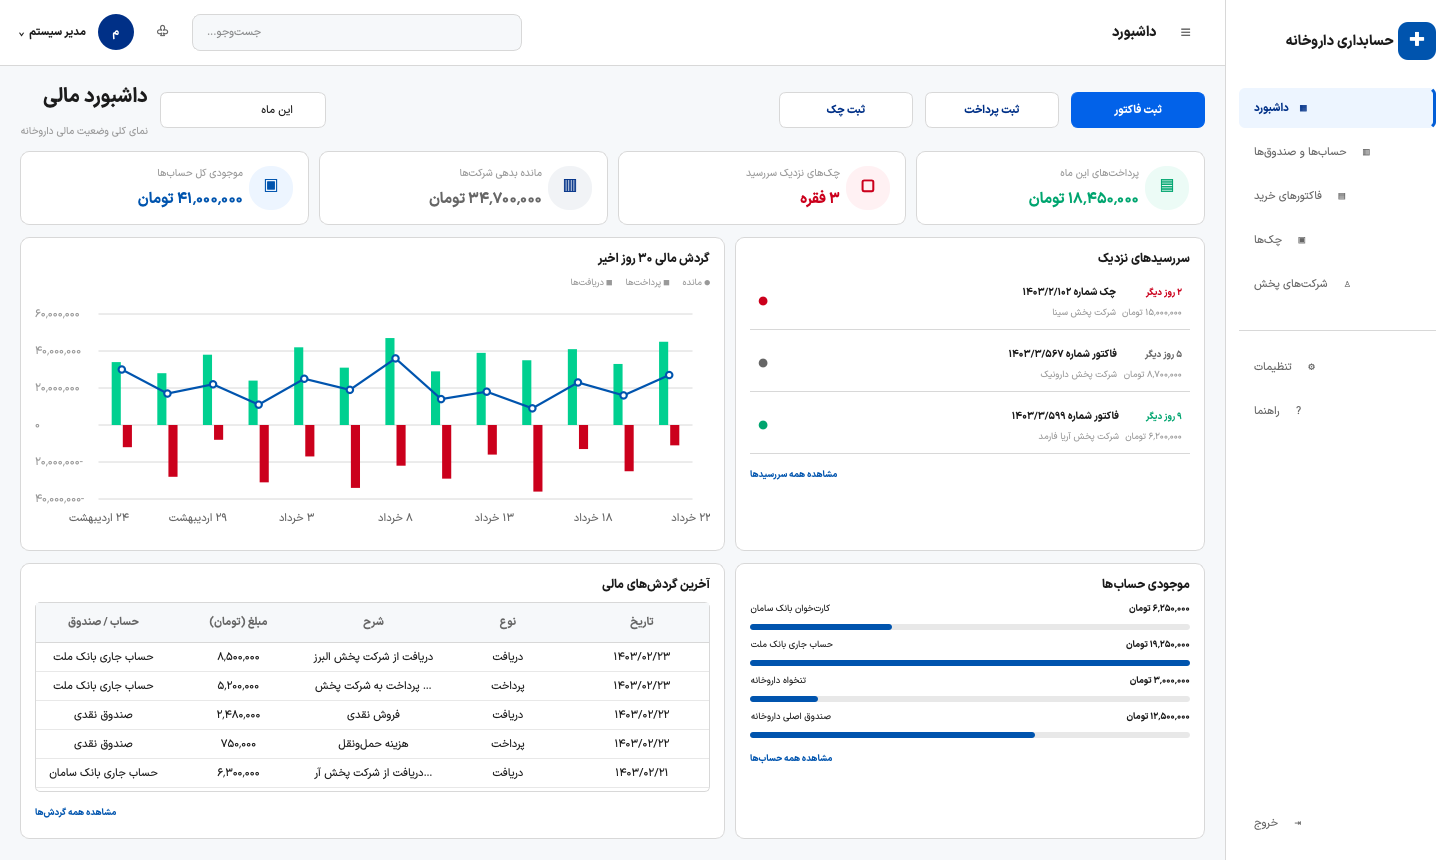Click تنخواه داروخانه balance progress bar

970,699
